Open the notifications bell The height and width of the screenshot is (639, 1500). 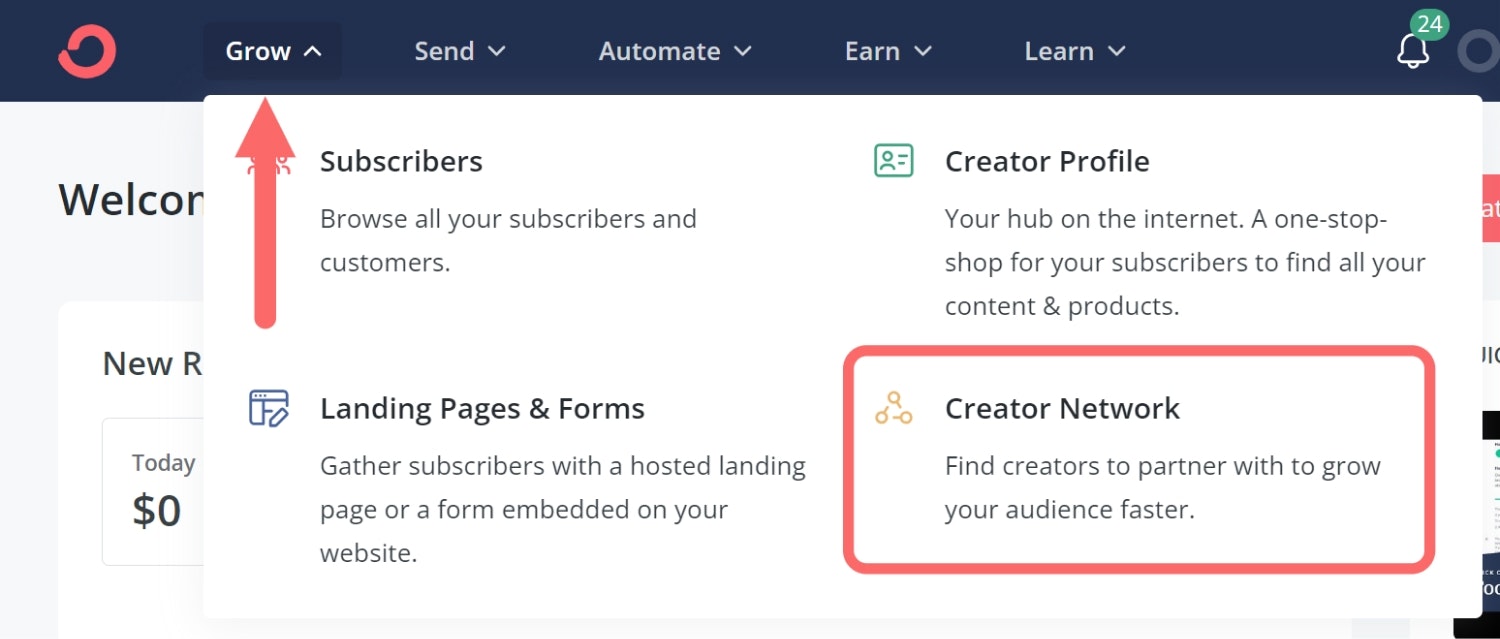[x=1412, y=52]
